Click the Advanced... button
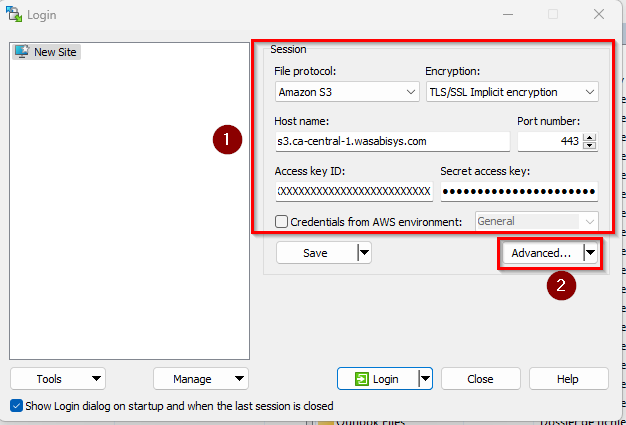 [542, 253]
